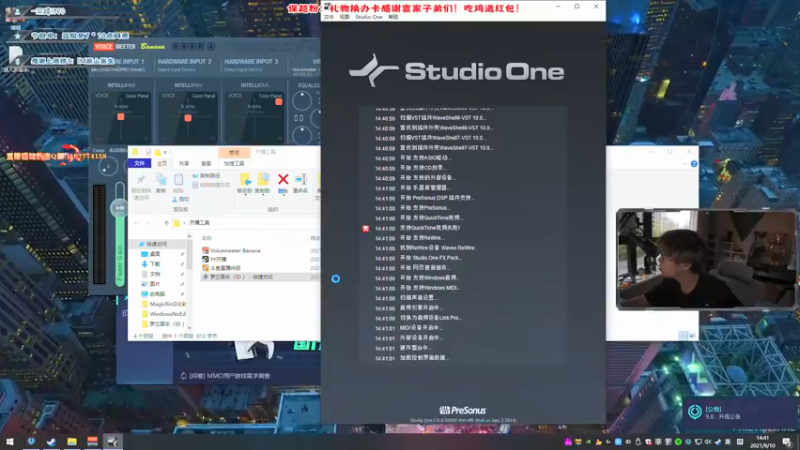The height and width of the screenshot is (450, 800).
Task: Select the WindowsNoEd folder in navigation pane
Action: (x=163, y=314)
